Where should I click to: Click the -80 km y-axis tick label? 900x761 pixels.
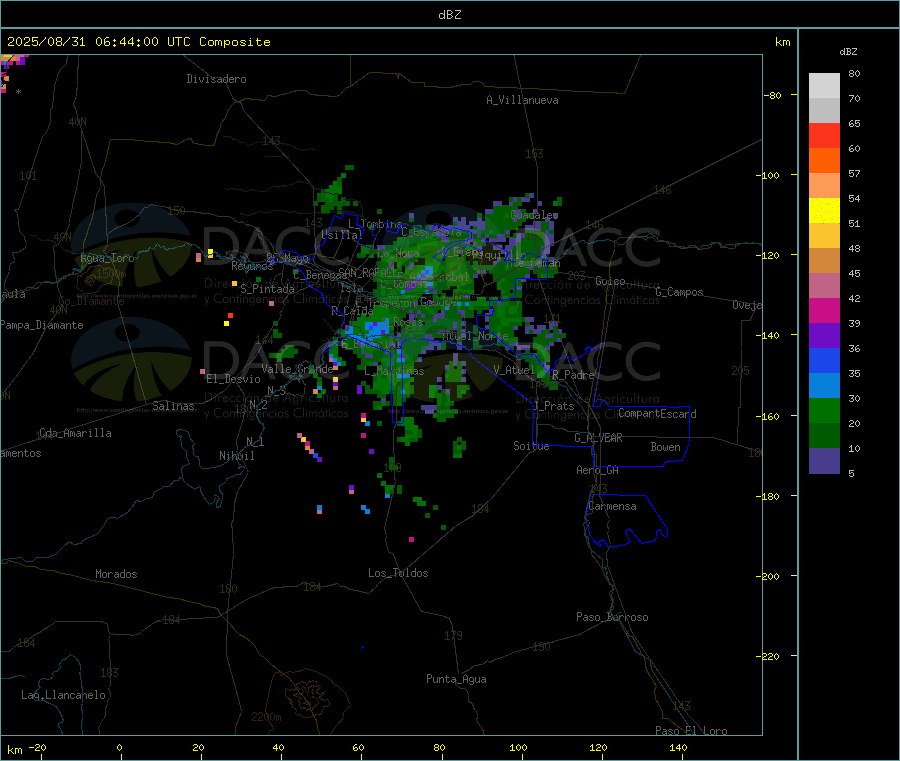point(772,95)
